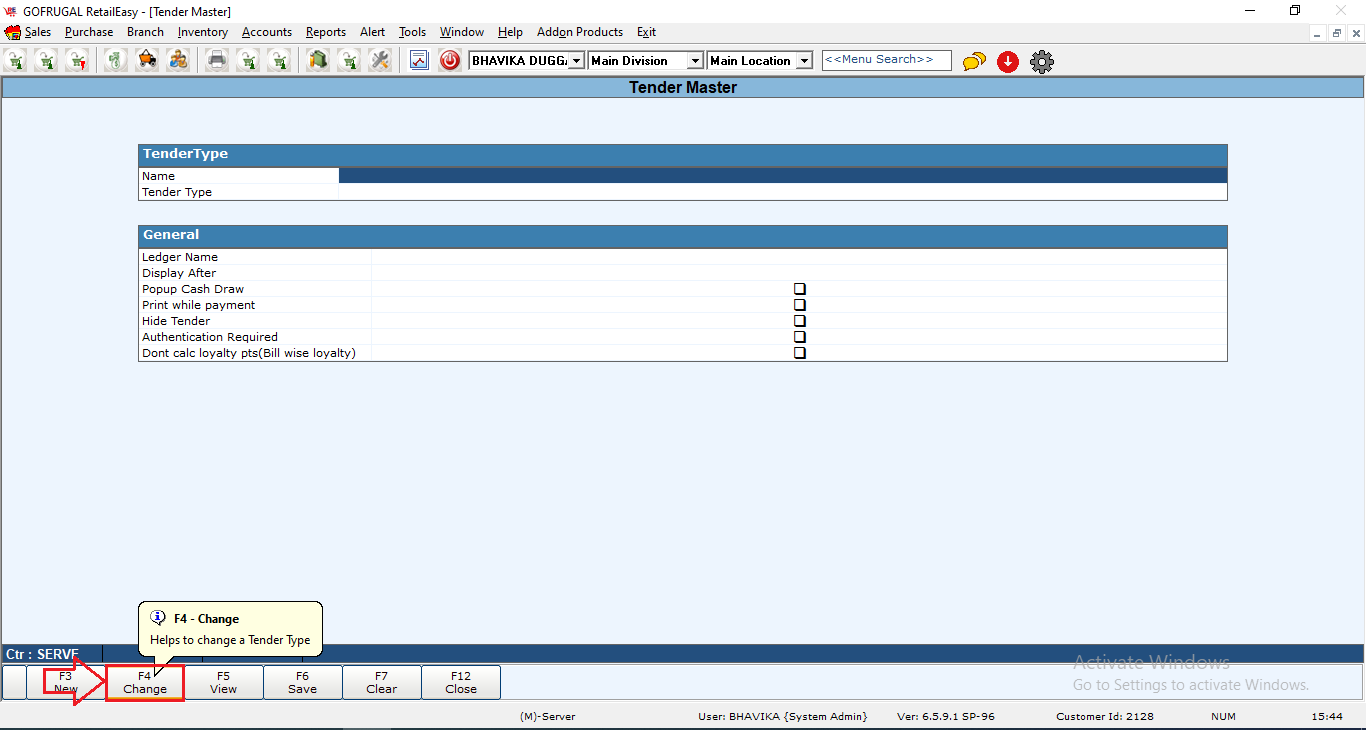
Task: Click the red power button icon
Action: [x=450, y=61]
